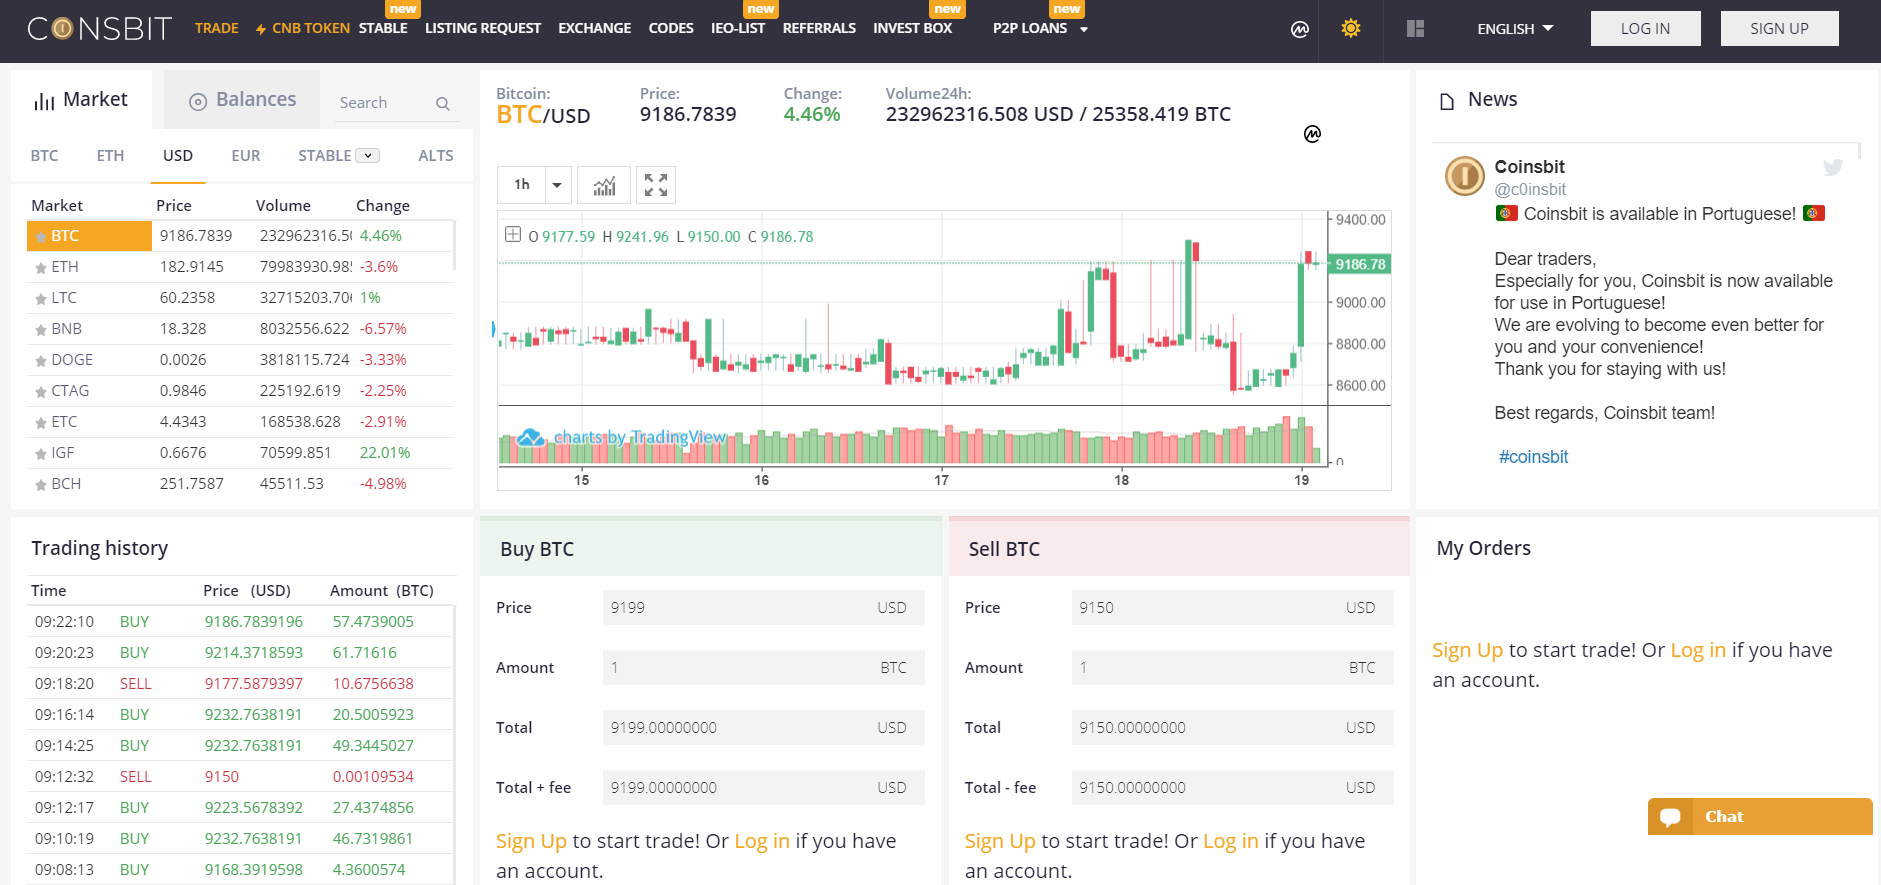Image resolution: width=1881 pixels, height=885 pixels.
Task: Click the circle icon beside Balances
Action: [x=198, y=101]
